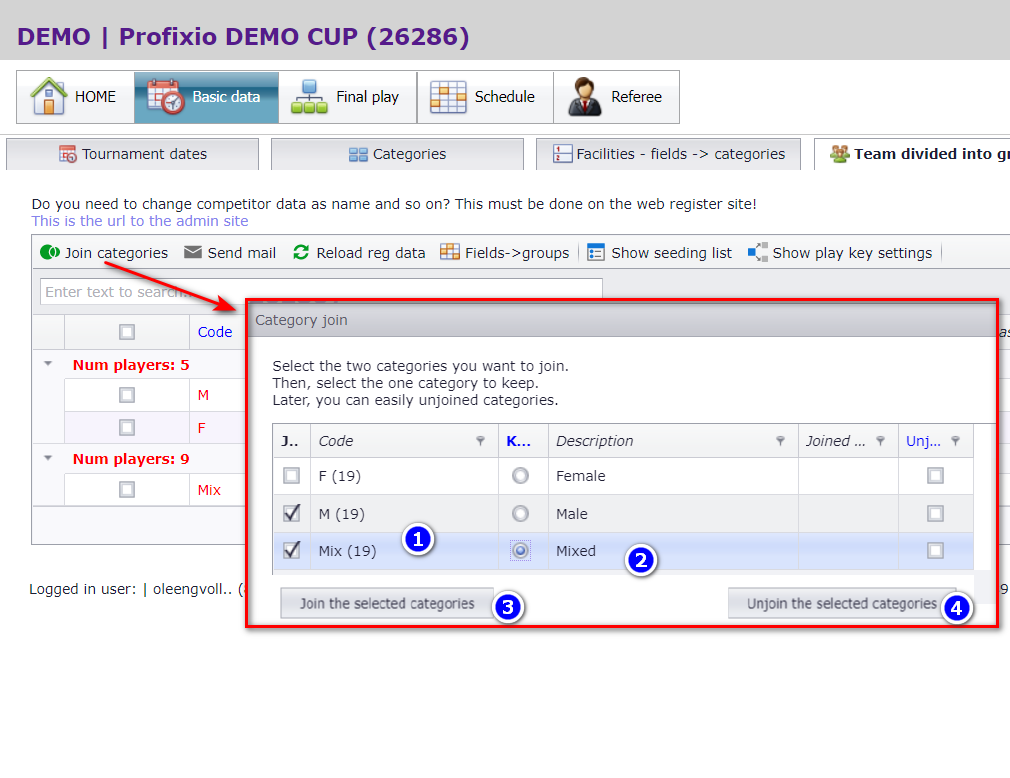Open the Schedule grid icon
Screen dimensions: 1010x778
448,97
